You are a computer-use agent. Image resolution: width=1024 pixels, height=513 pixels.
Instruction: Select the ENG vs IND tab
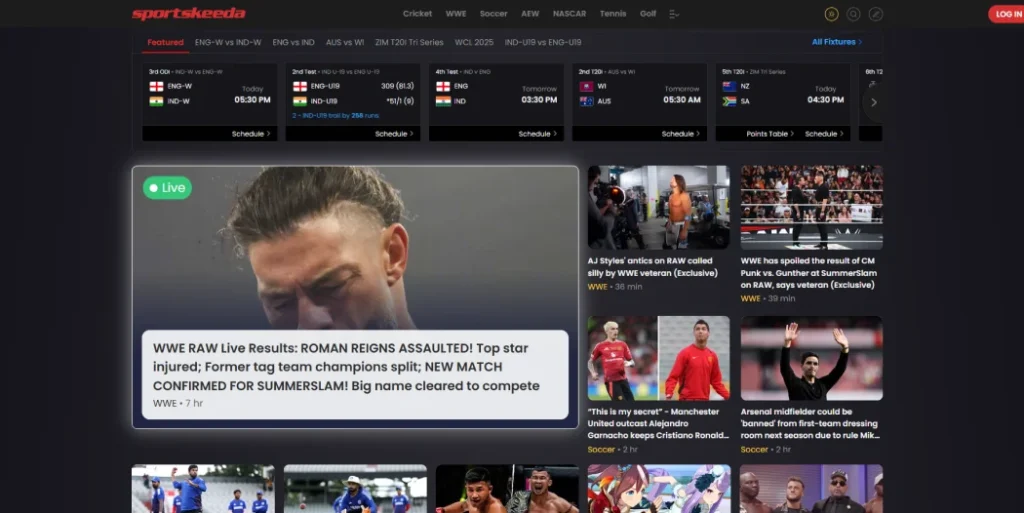[293, 42]
